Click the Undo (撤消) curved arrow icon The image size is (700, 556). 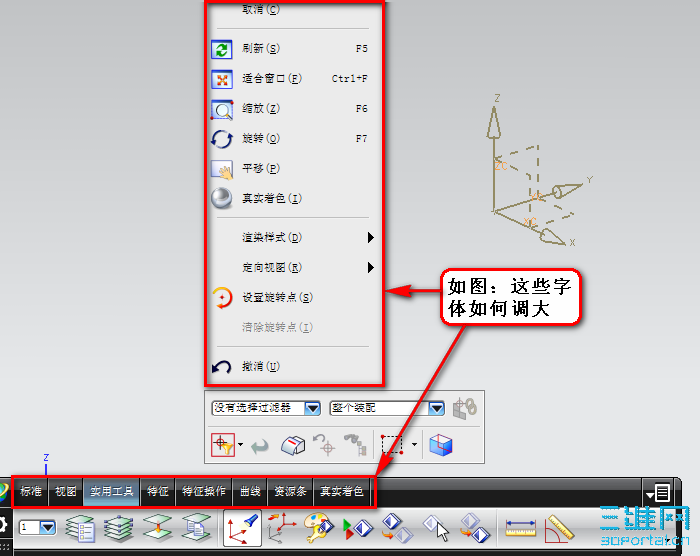pyautogui.click(x=221, y=367)
